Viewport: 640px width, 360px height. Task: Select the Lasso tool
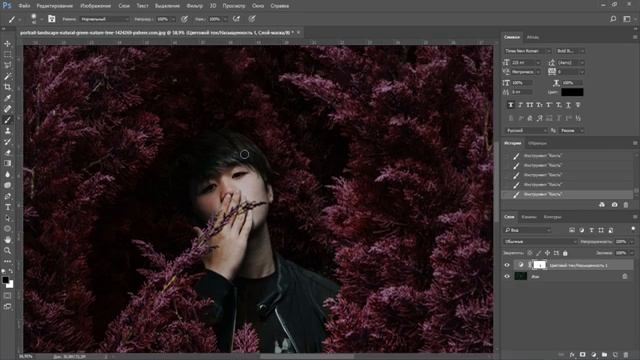tap(7, 65)
